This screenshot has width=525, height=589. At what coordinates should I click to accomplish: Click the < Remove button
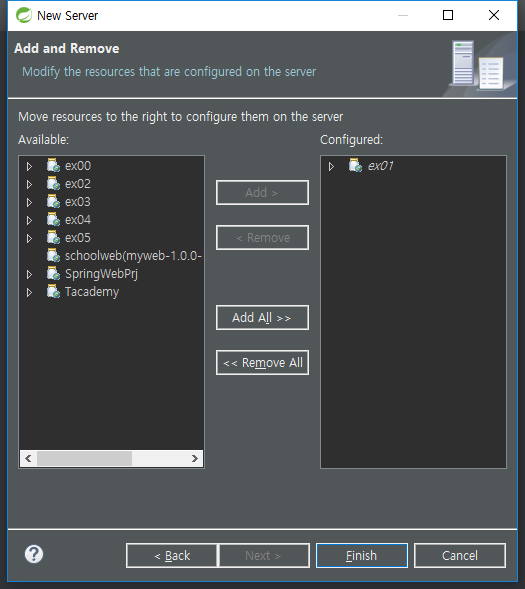[262, 238]
